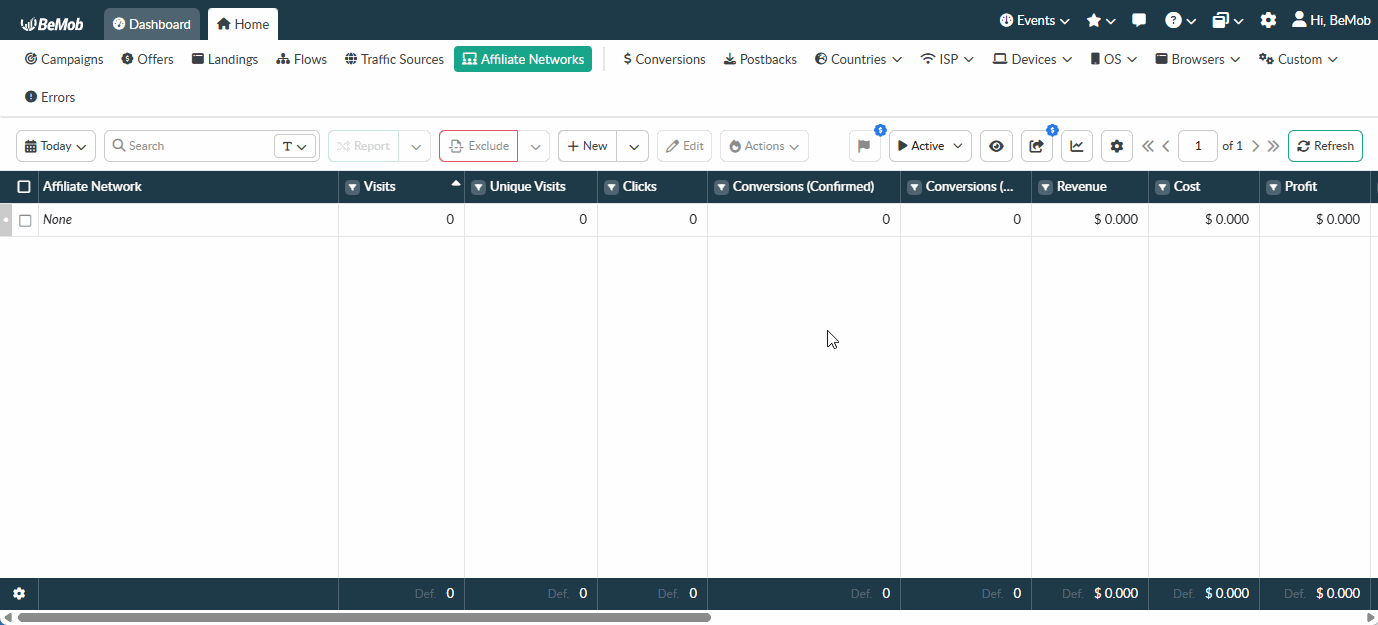Open the chat messages icon

[x=1139, y=20]
